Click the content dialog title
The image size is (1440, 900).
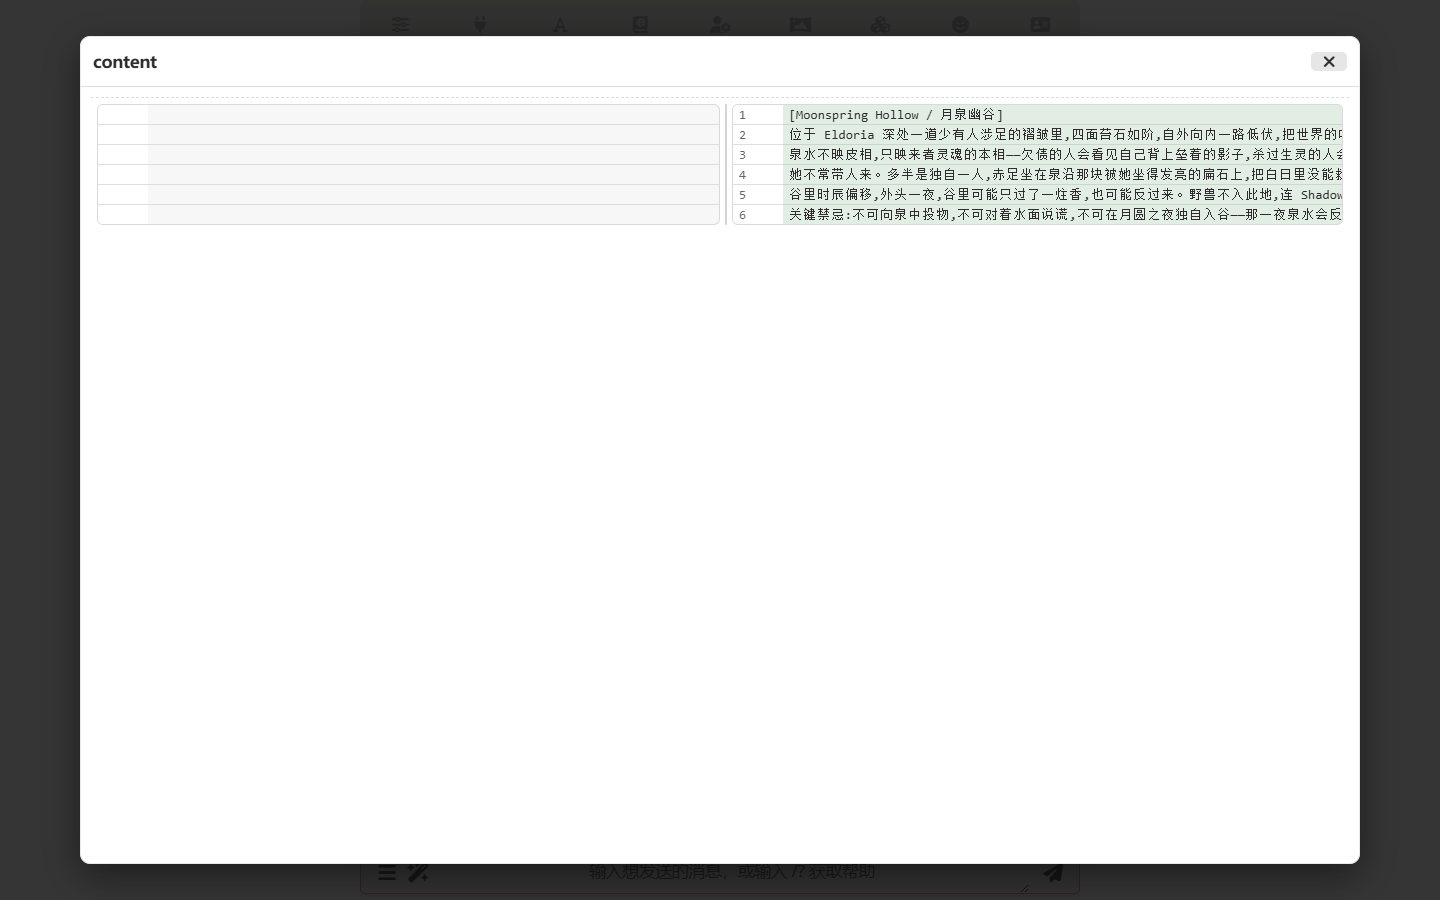125,62
